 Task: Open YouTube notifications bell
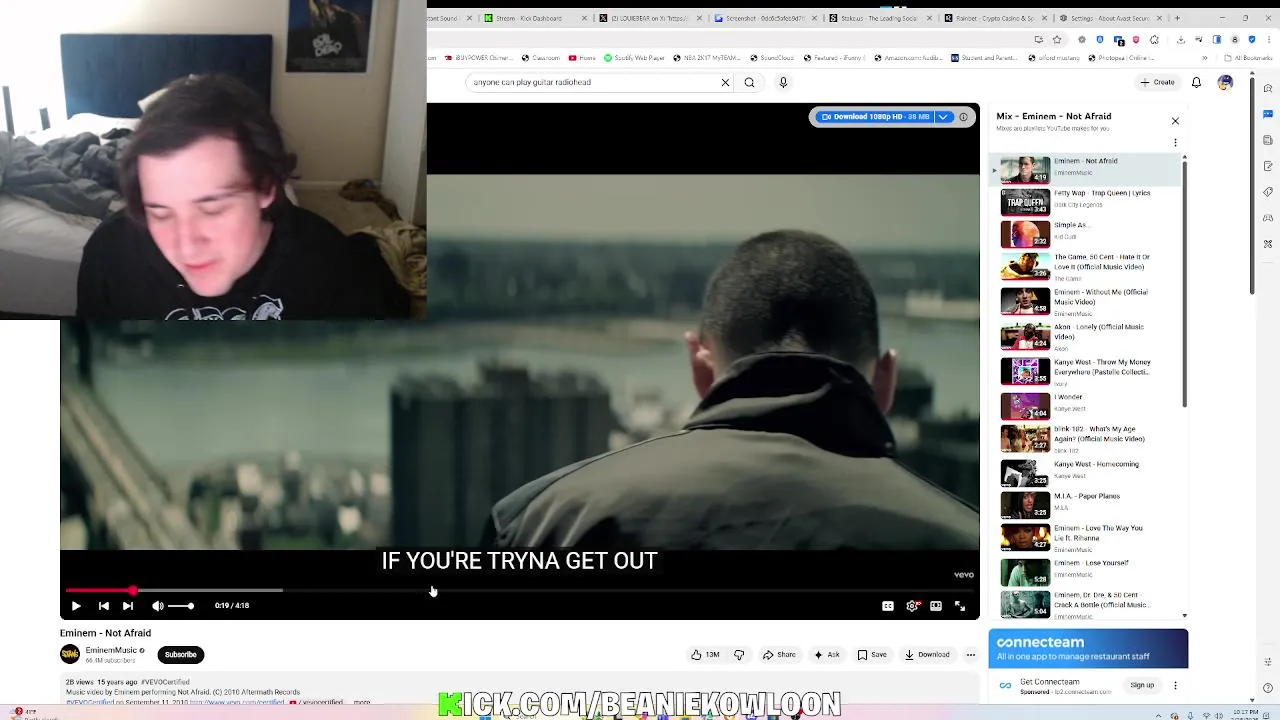(x=1196, y=82)
